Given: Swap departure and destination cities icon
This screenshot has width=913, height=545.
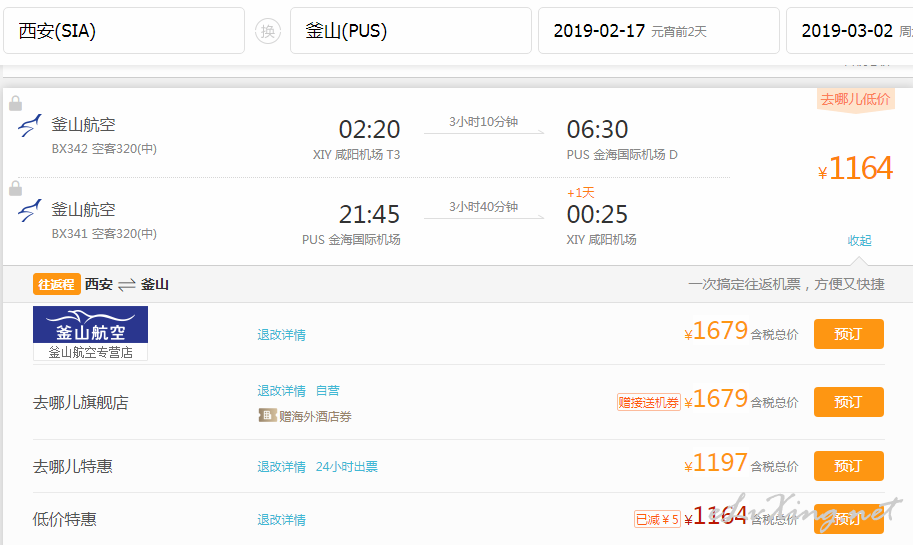Looking at the screenshot, I should pos(268,31).
